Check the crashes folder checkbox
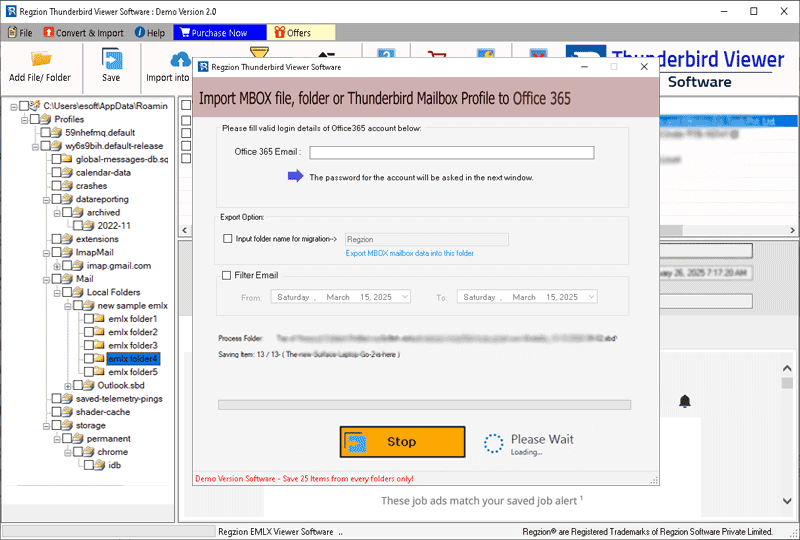This screenshot has width=800, height=540. (56, 185)
